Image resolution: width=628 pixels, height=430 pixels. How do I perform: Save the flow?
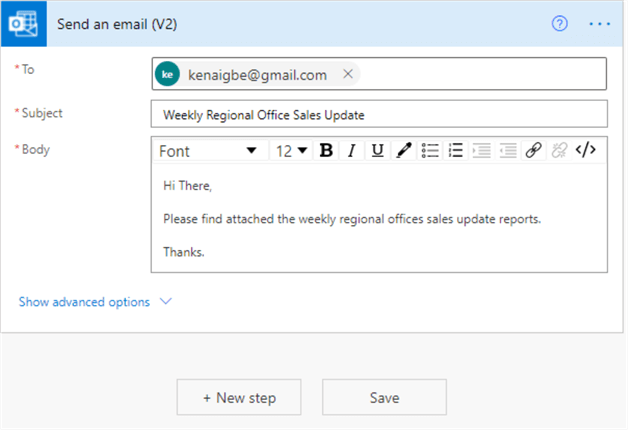[x=384, y=397]
